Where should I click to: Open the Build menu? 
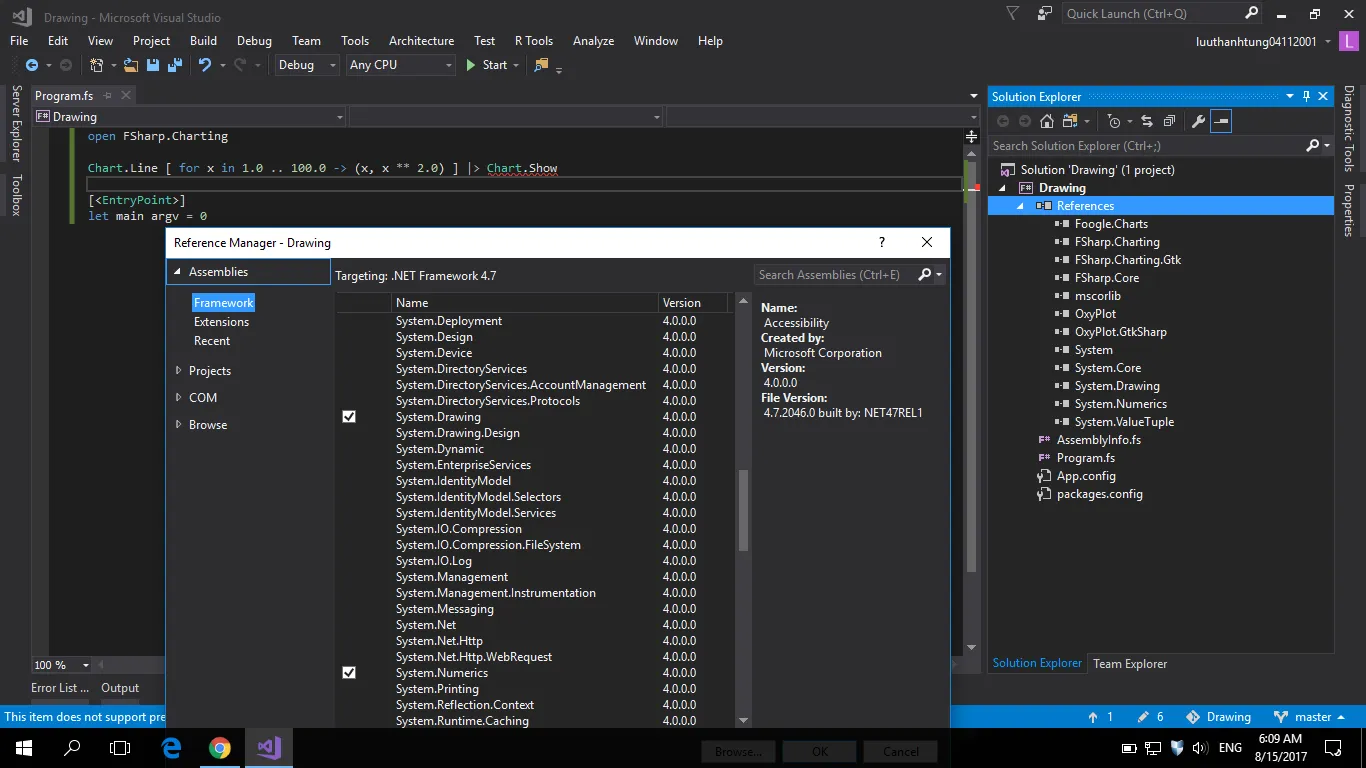203,41
